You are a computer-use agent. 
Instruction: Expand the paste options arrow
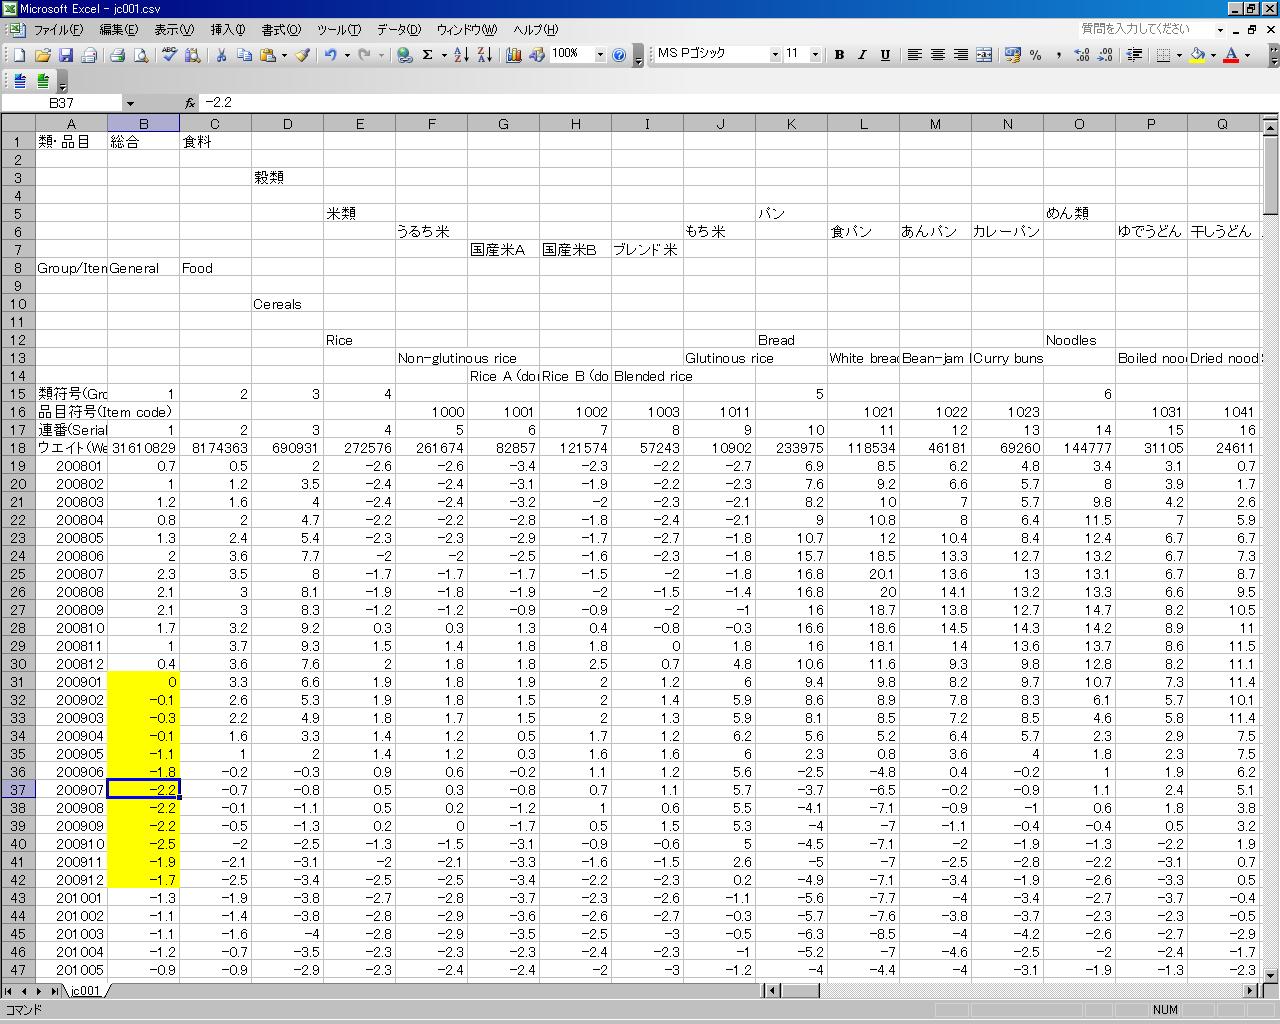tap(284, 55)
